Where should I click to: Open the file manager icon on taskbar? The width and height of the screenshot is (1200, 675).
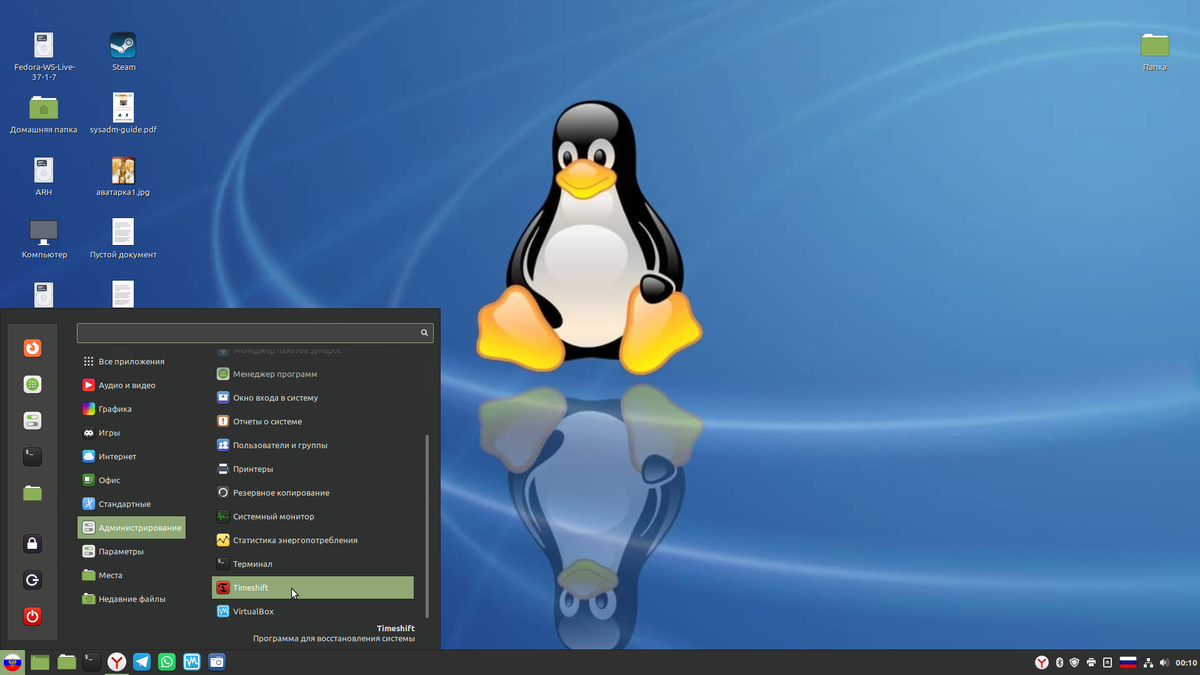(x=67, y=662)
